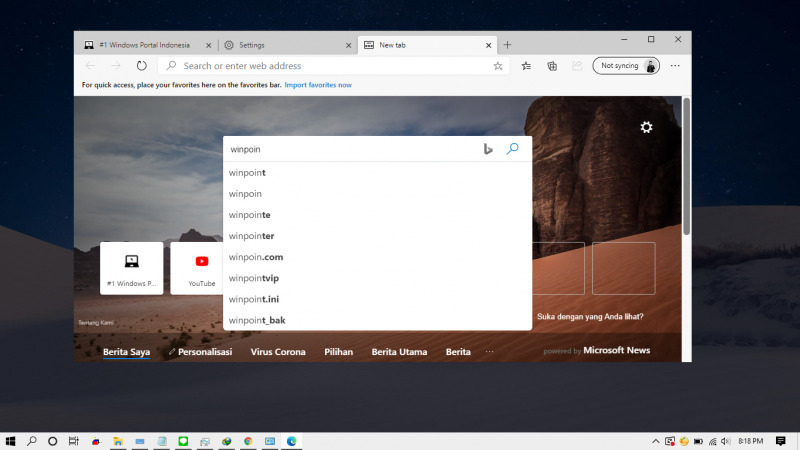Click the Microsoft Edge taskbar icon
This screenshot has height=450, width=800.
click(291, 441)
